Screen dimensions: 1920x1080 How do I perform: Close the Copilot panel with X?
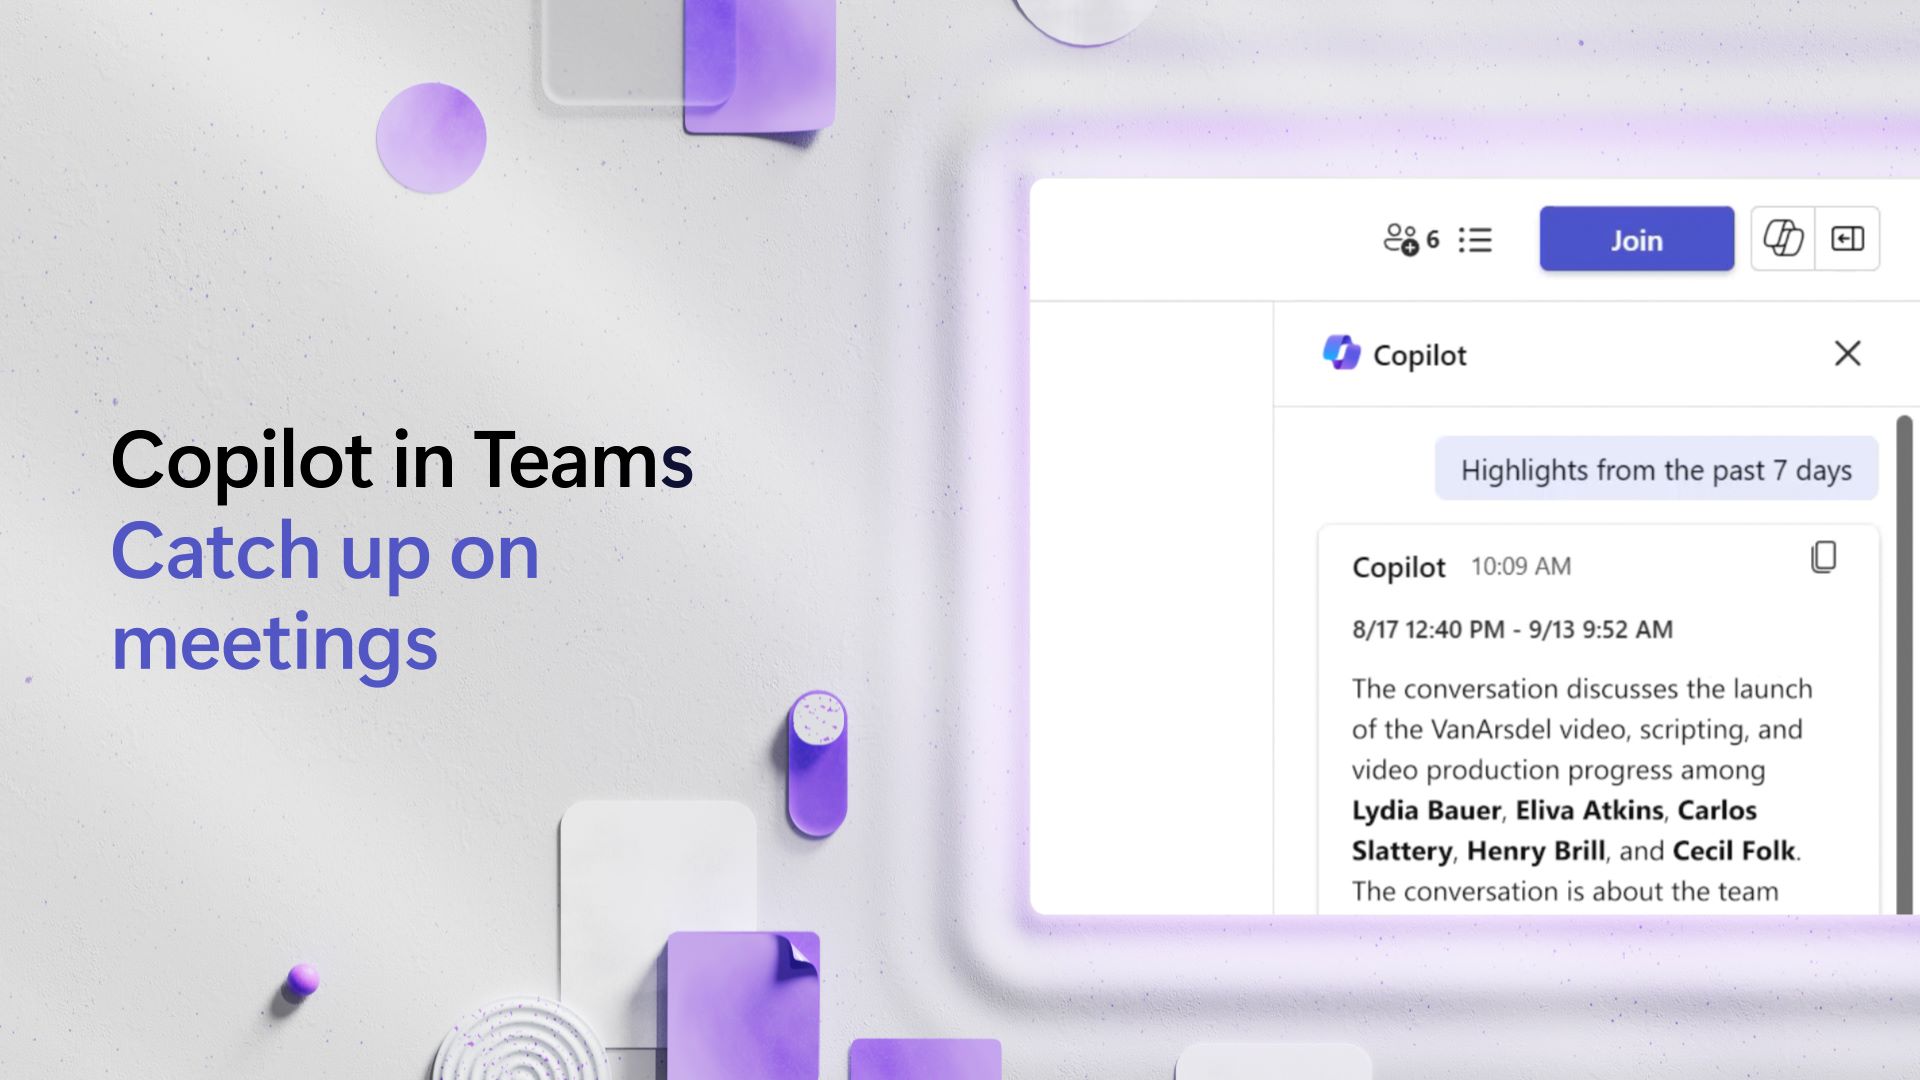(1847, 353)
